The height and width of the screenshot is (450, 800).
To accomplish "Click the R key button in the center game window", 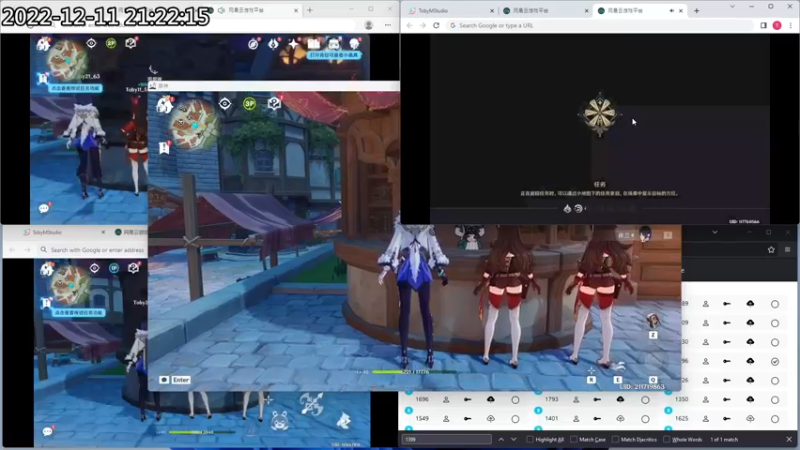I will (x=591, y=380).
